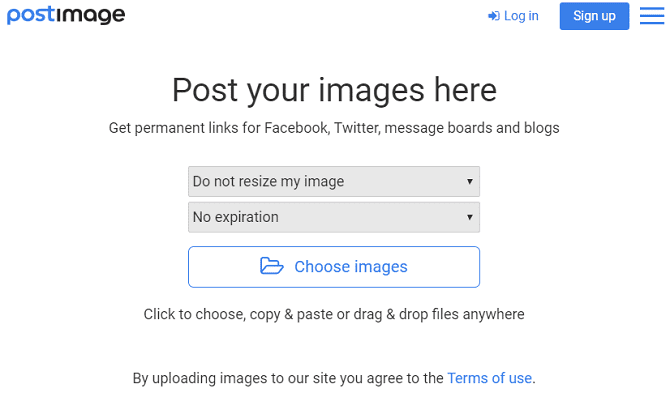
Task: Click the "No expiration" label text
Action: click(236, 217)
